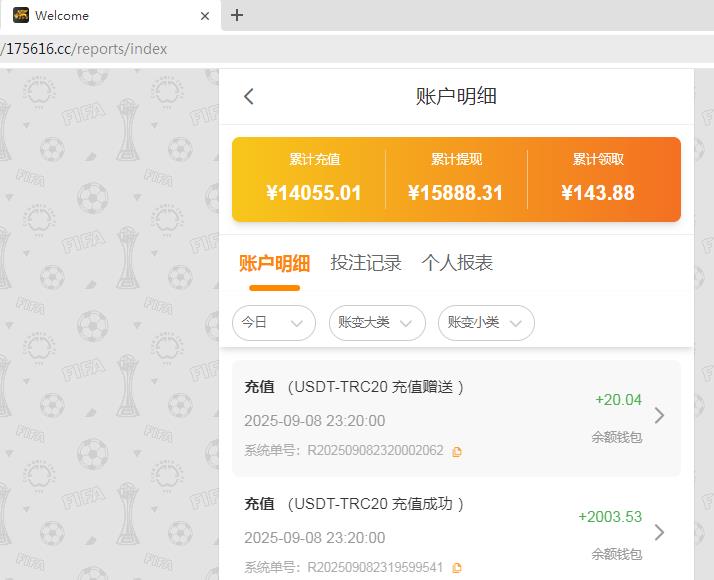
Task: Select the 账户明细 tab
Action: [x=274, y=263]
